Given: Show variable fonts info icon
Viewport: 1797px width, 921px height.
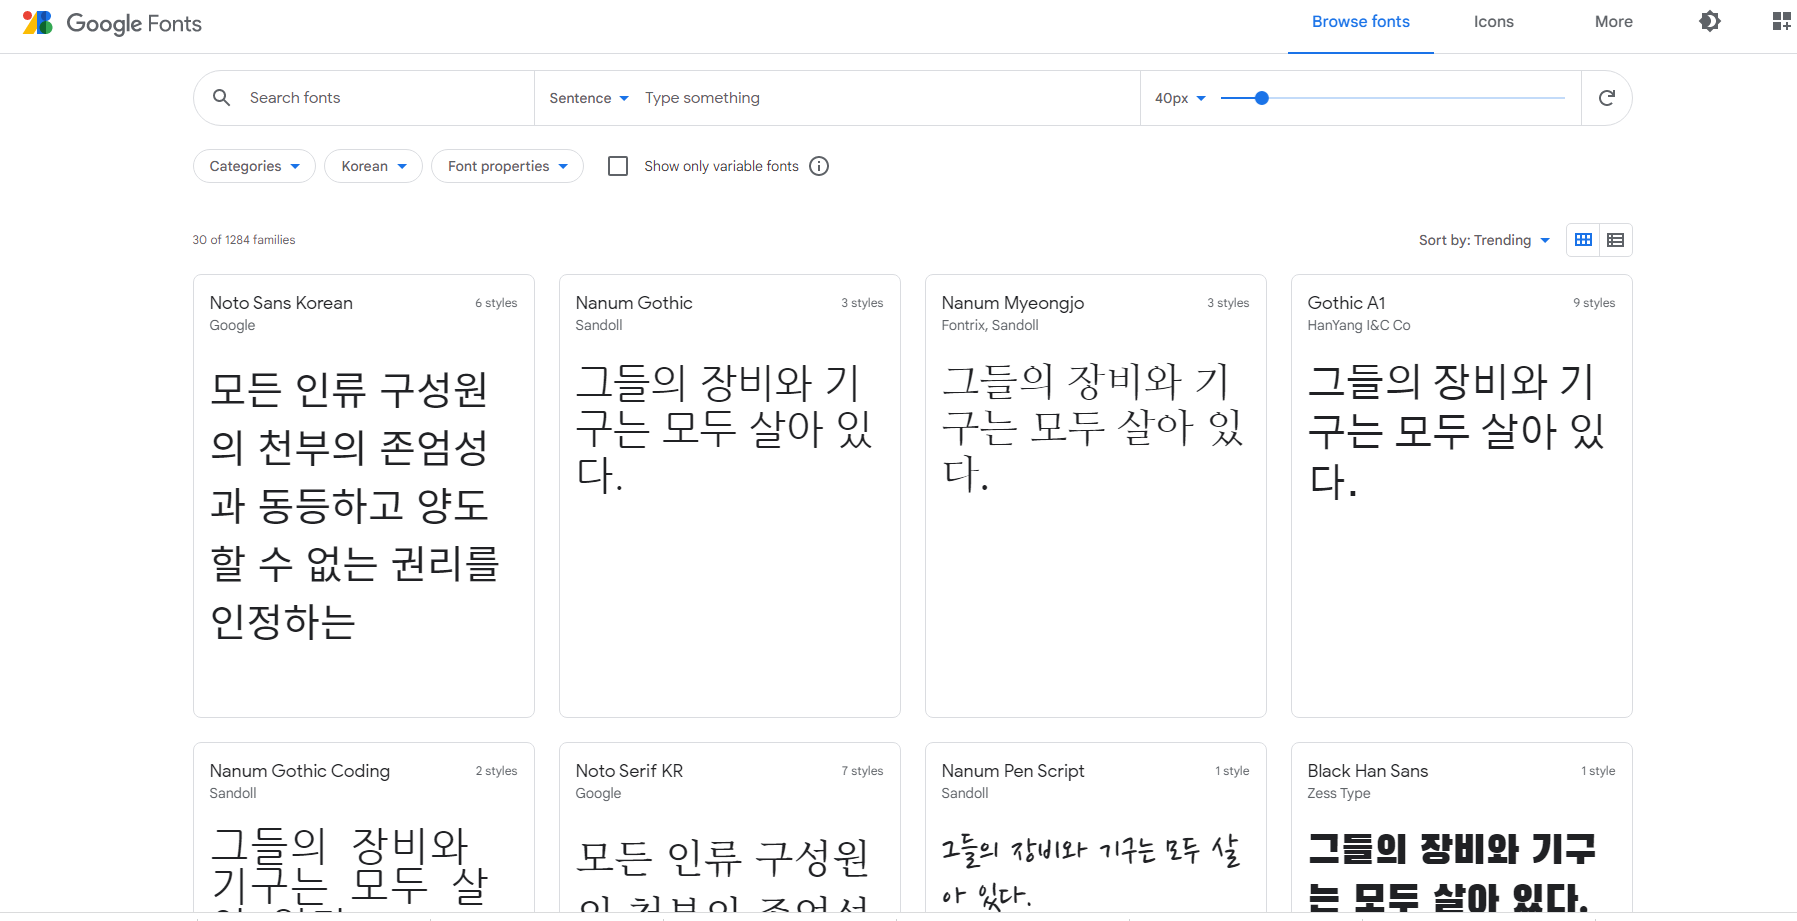Looking at the screenshot, I should coord(819,166).
